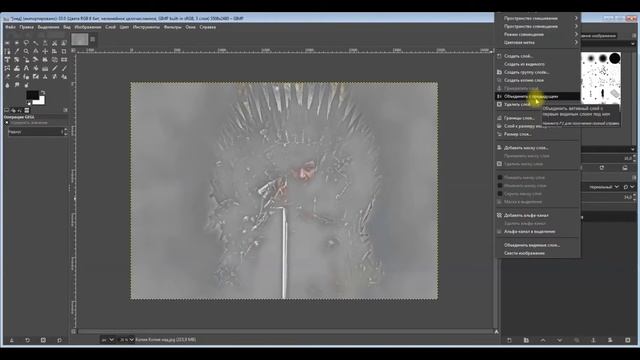Create new layer button in Layers panel

click(x=509, y=340)
